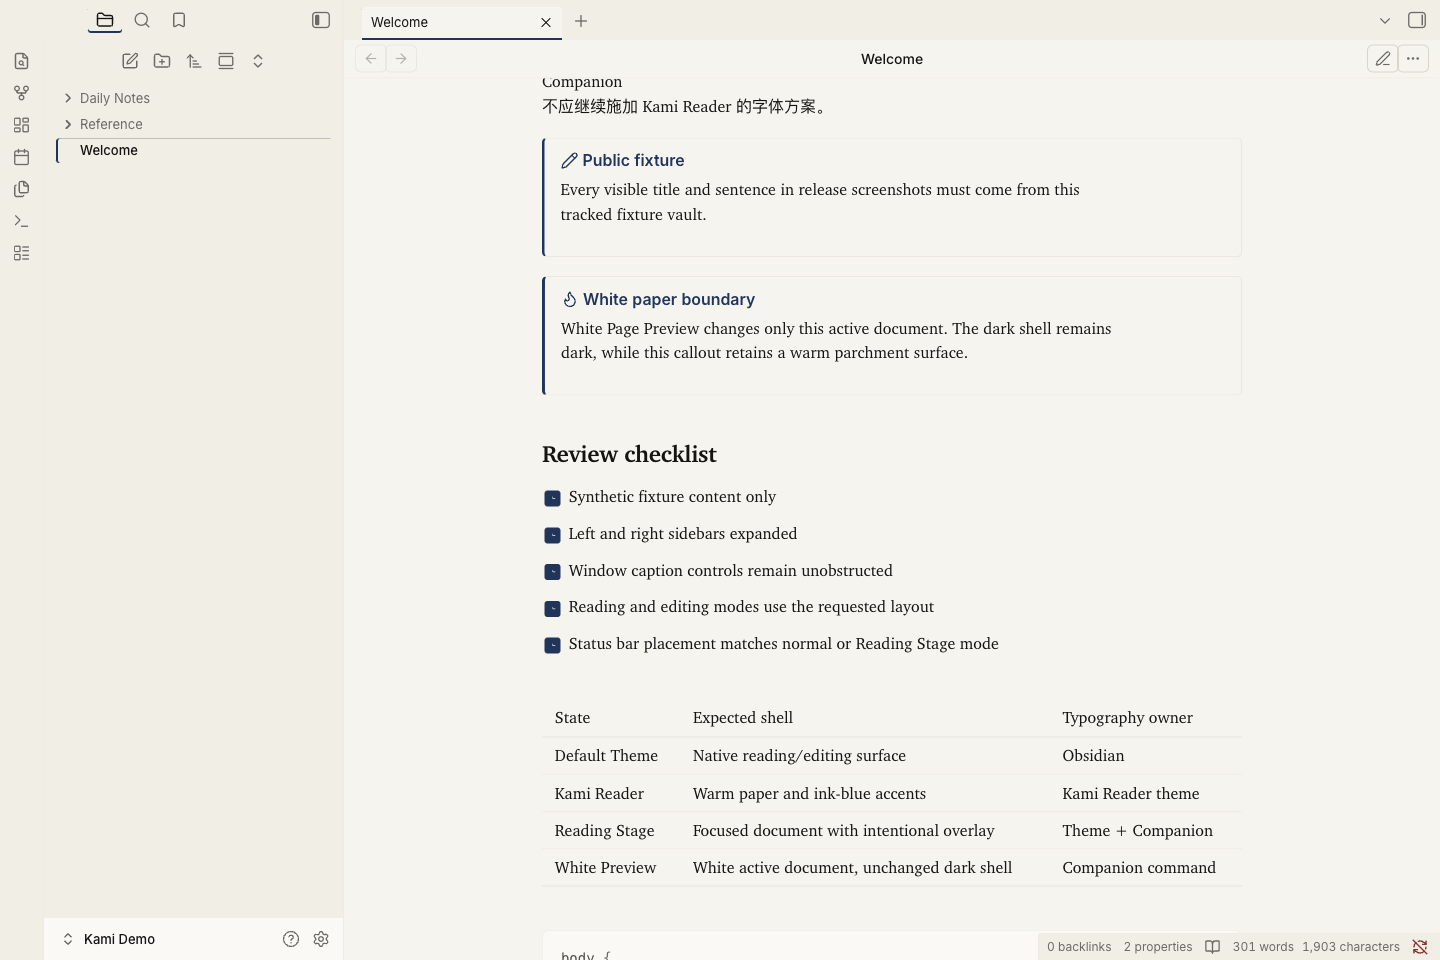Toggle reading view book icon in status bar
The height and width of the screenshot is (960, 1440).
pos(1213,947)
